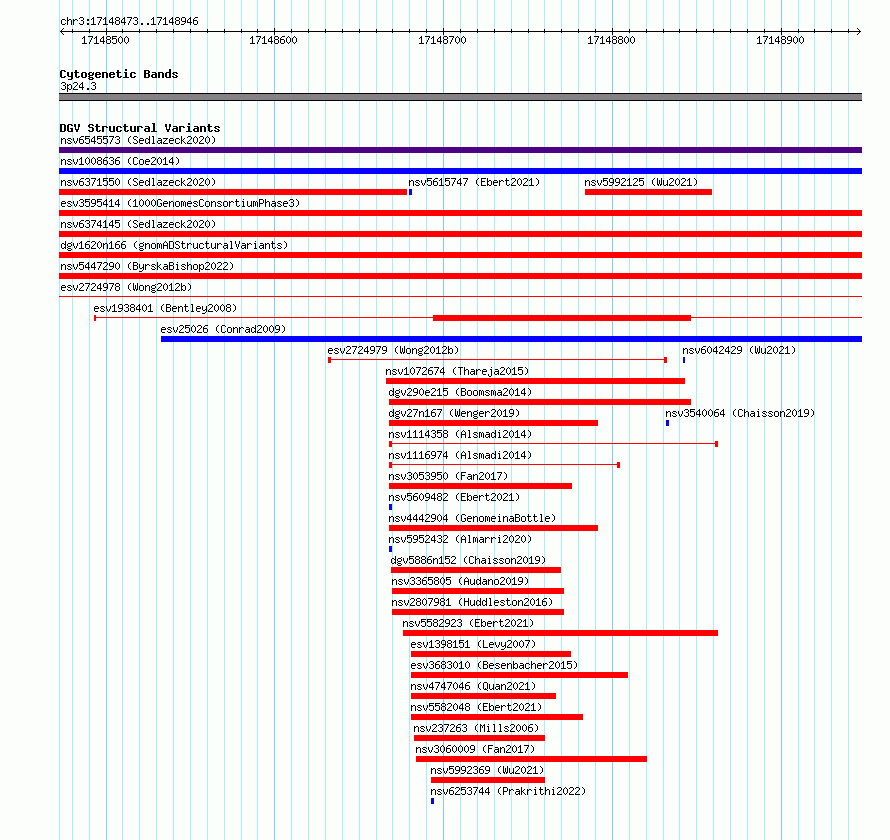Click the gray 3p24.3 cytogenetic band
The height and width of the screenshot is (840, 890).
[x=460, y=97]
